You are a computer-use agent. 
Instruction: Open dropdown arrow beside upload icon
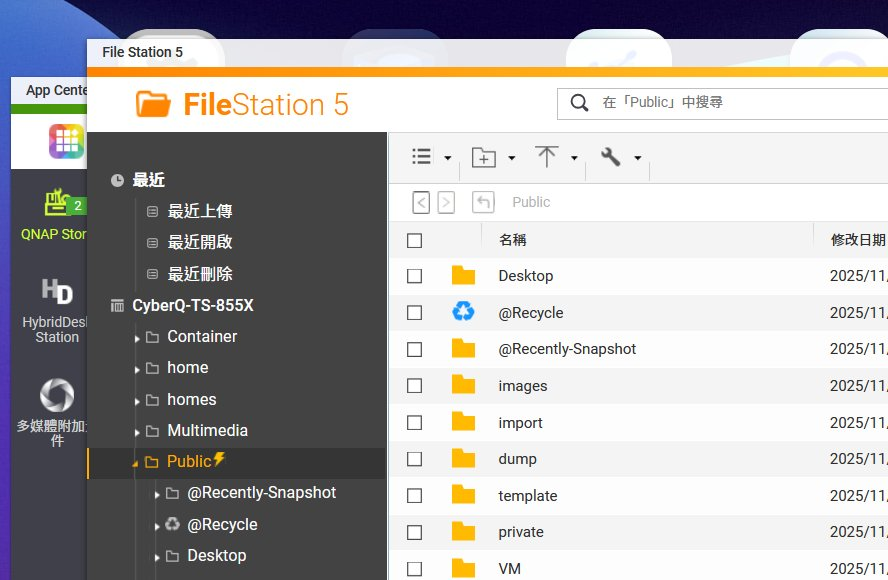click(574, 158)
